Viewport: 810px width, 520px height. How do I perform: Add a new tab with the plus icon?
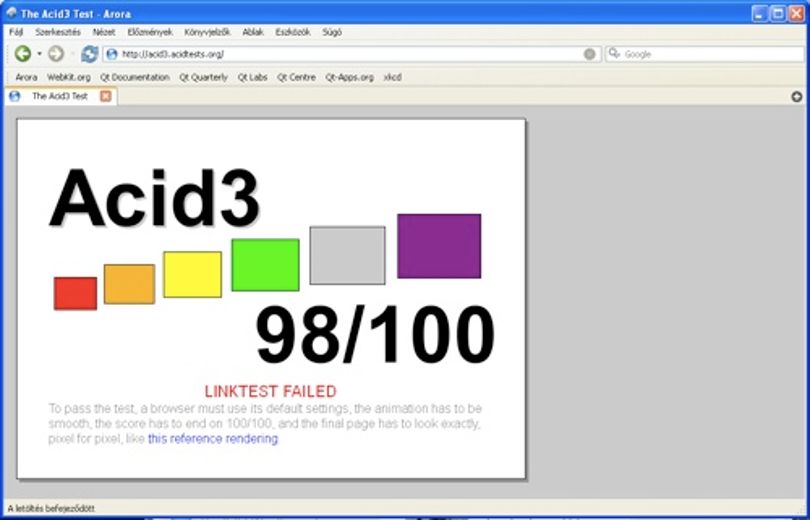(x=797, y=97)
